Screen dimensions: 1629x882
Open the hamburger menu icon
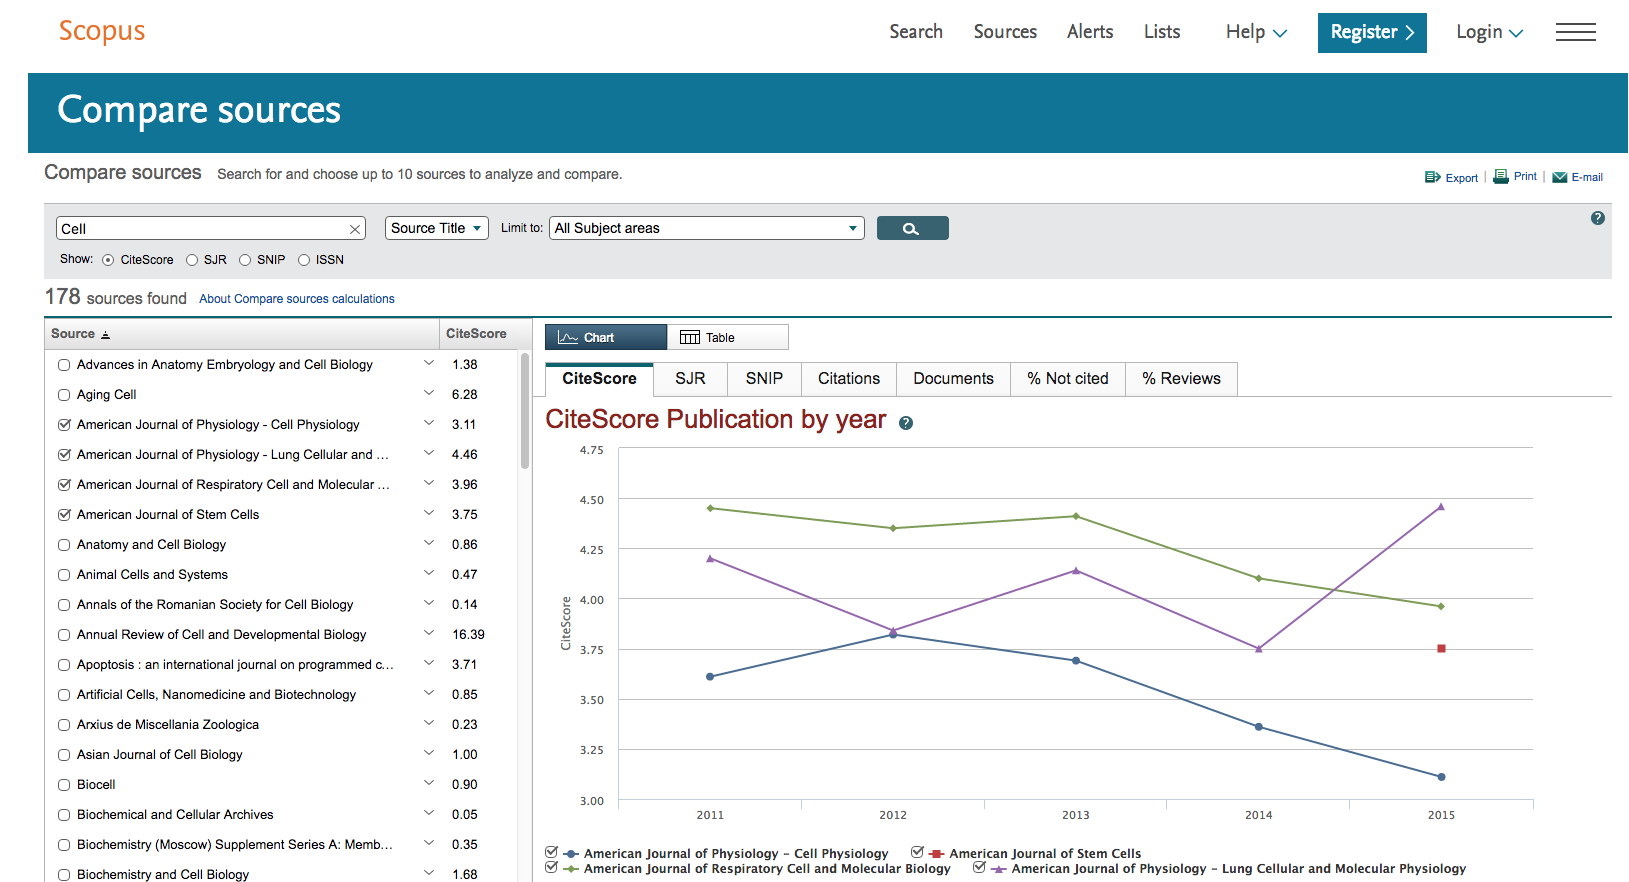[x=1575, y=32]
